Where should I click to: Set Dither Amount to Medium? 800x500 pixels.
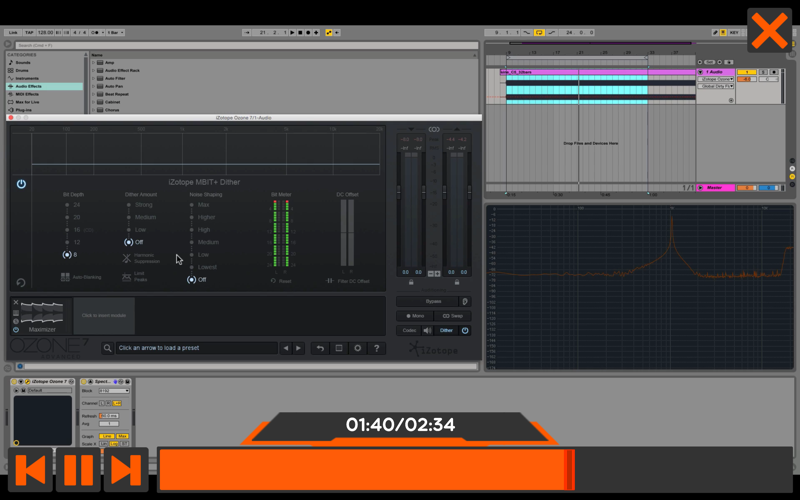tap(141, 217)
